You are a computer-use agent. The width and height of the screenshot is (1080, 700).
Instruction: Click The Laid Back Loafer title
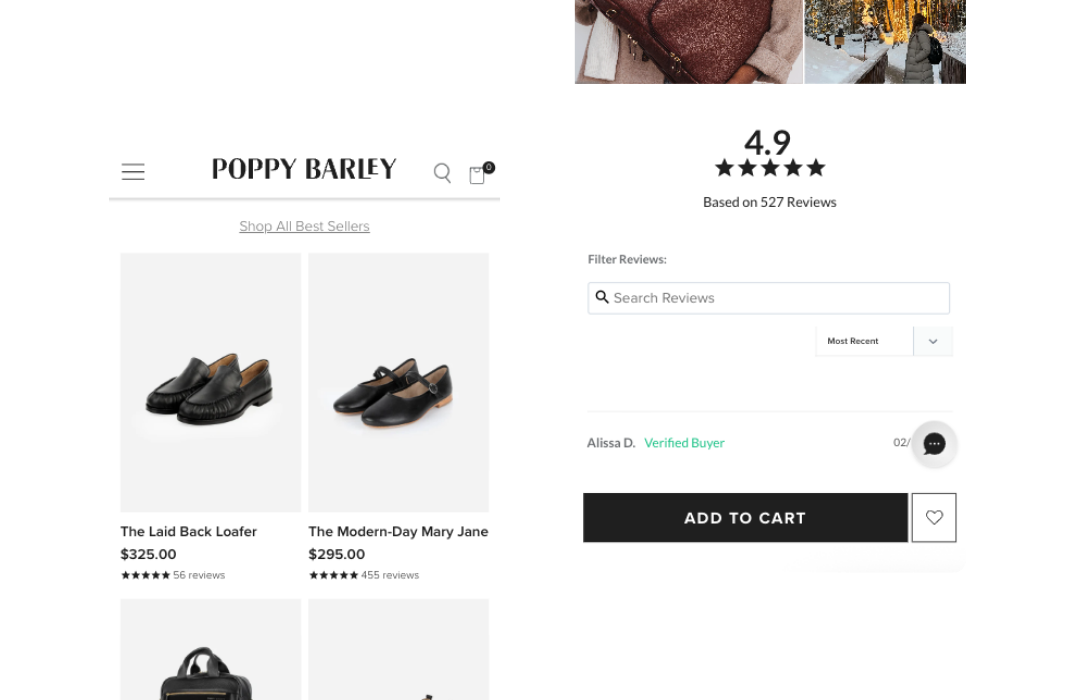point(189,531)
